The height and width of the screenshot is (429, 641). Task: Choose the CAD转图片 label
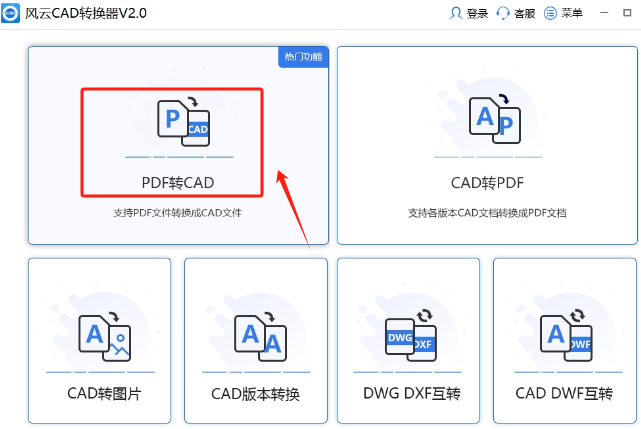tap(104, 393)
